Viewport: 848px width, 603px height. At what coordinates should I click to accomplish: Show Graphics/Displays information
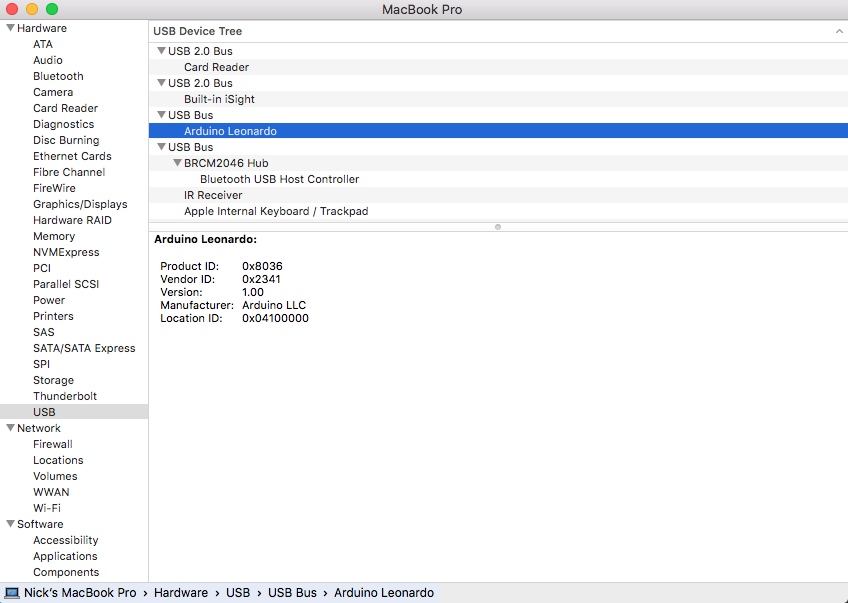point(80,204)
